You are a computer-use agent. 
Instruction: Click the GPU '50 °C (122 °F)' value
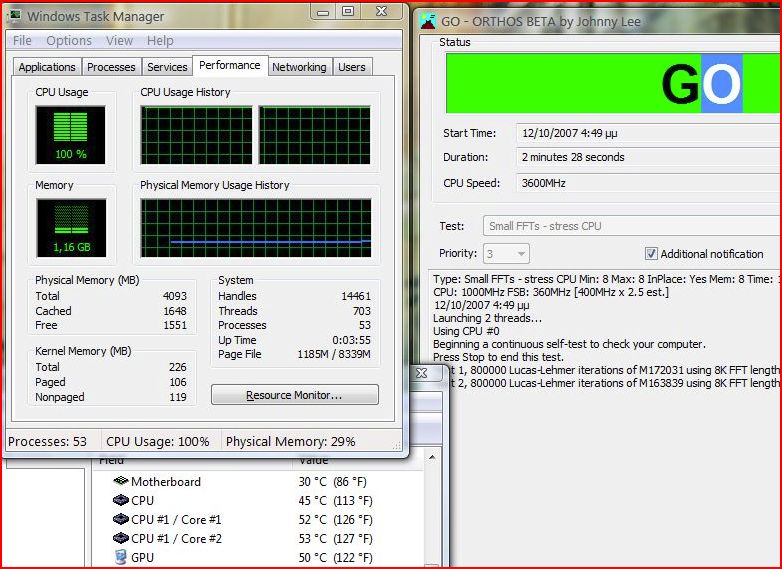coord(336,558)
